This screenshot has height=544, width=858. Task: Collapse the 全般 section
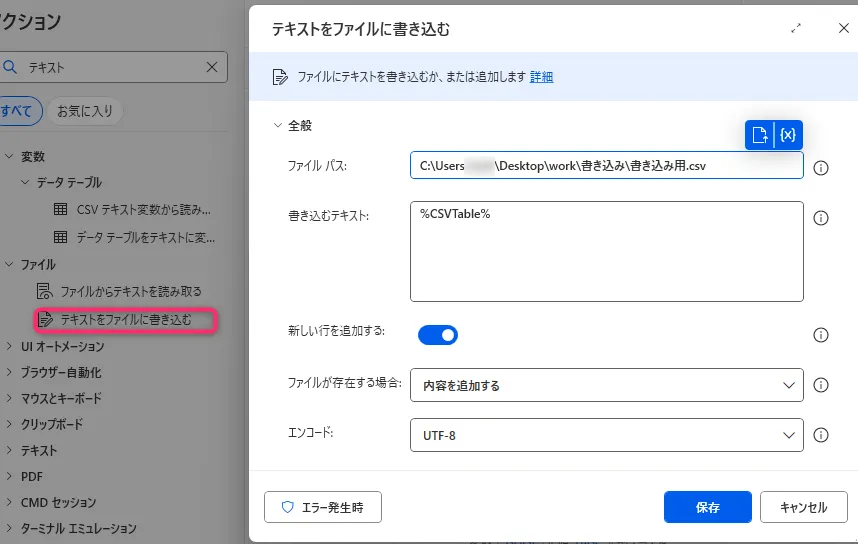[x=278, y=126]
